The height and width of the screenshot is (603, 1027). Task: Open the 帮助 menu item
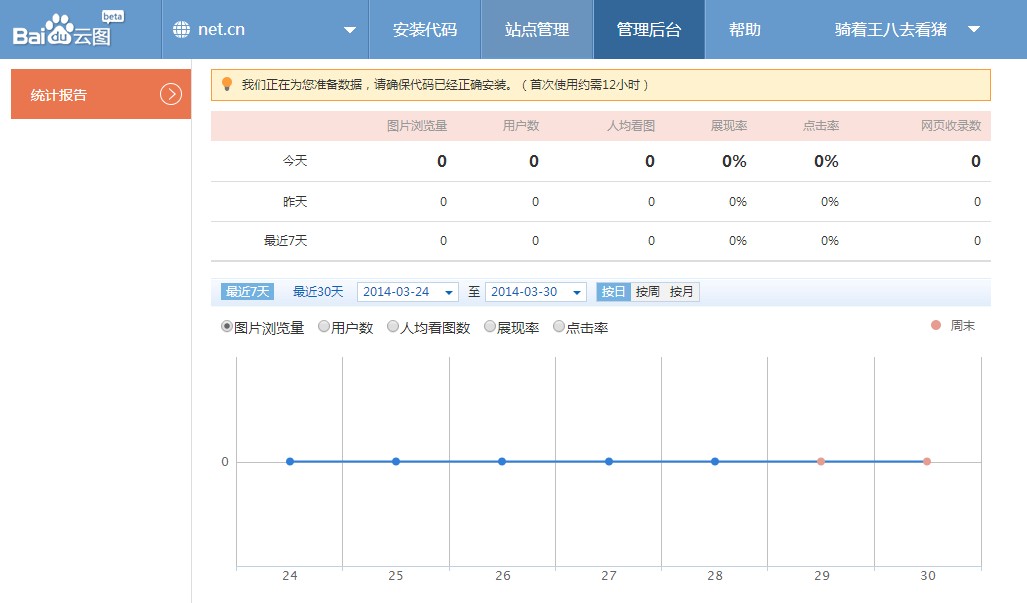point(744,30)
